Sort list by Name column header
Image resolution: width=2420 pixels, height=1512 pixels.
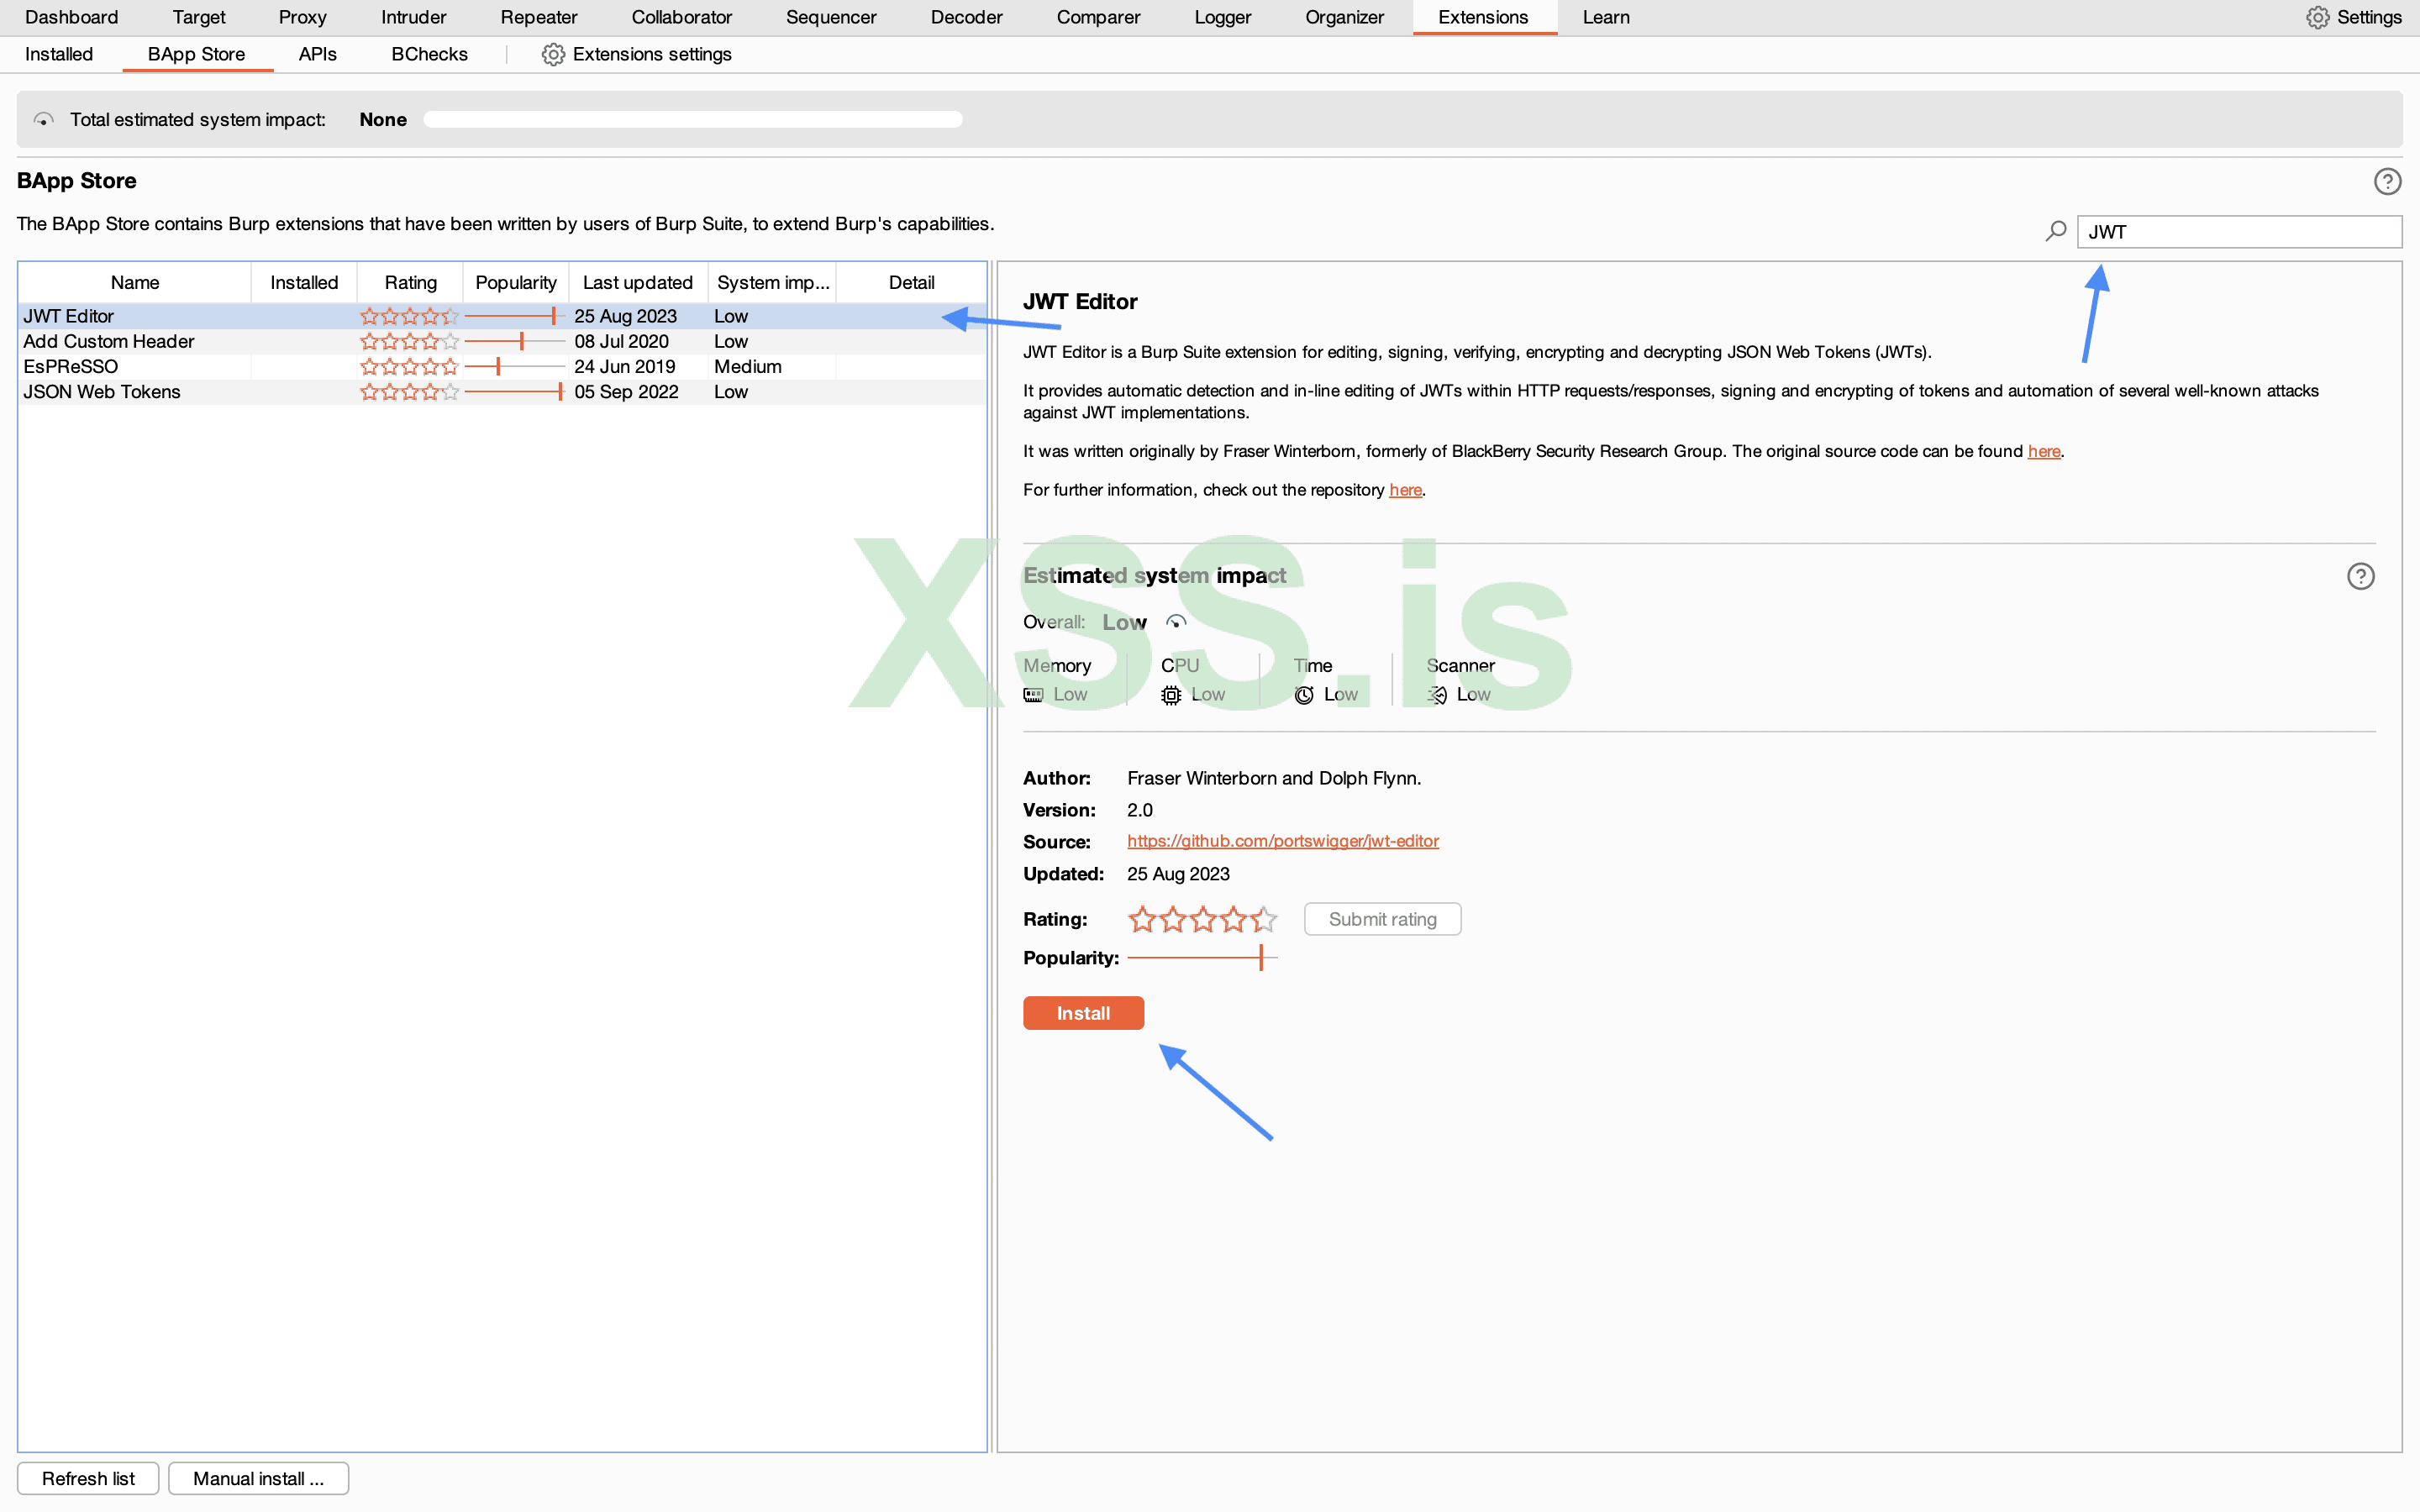(x=134, y=282)
